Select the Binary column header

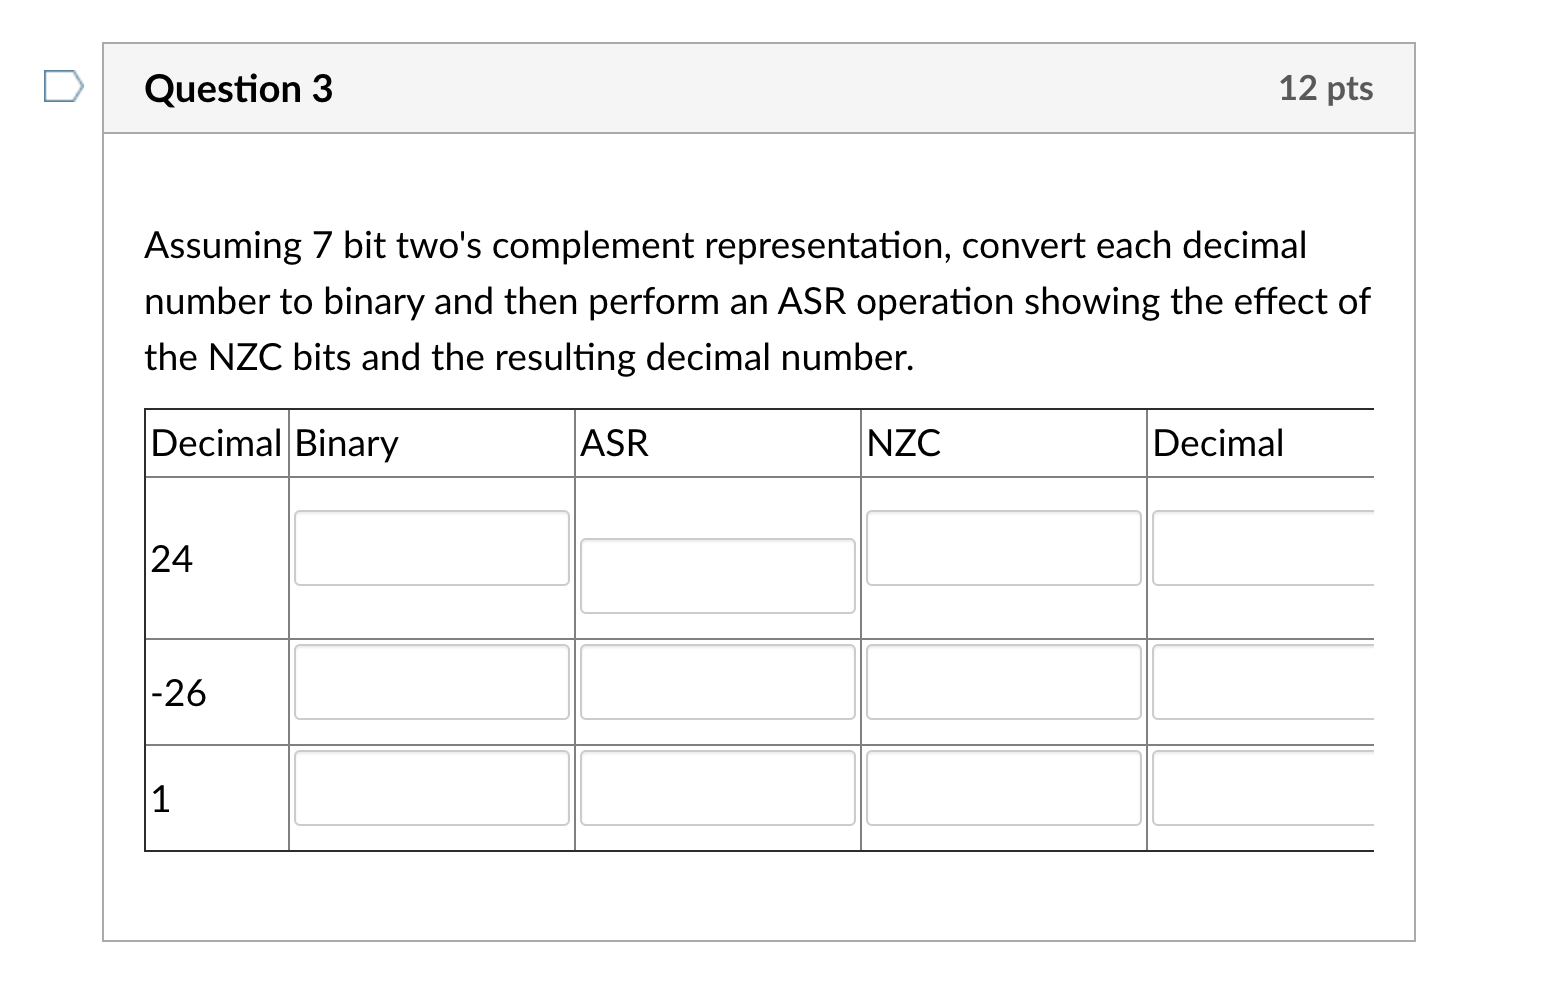pos(346,442)
